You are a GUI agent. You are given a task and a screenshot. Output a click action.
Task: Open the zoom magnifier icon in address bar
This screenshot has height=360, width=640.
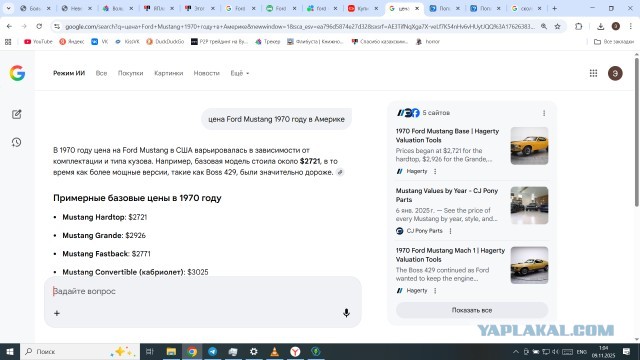tap(544, 27)
